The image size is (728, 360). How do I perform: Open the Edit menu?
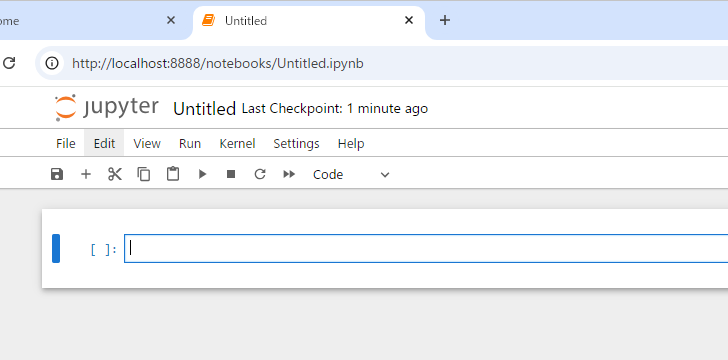(x=104, y=144)
